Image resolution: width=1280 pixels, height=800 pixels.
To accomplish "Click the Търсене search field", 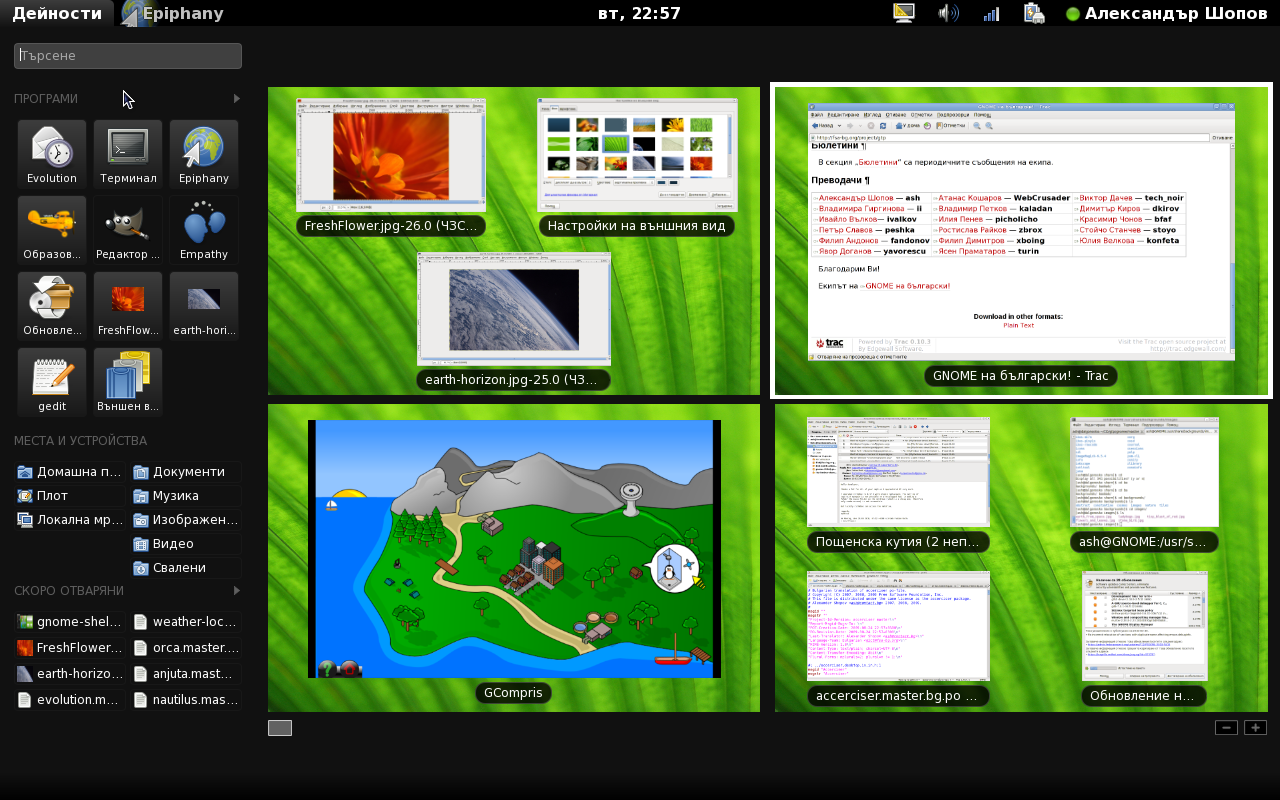I will click(128, 56).
